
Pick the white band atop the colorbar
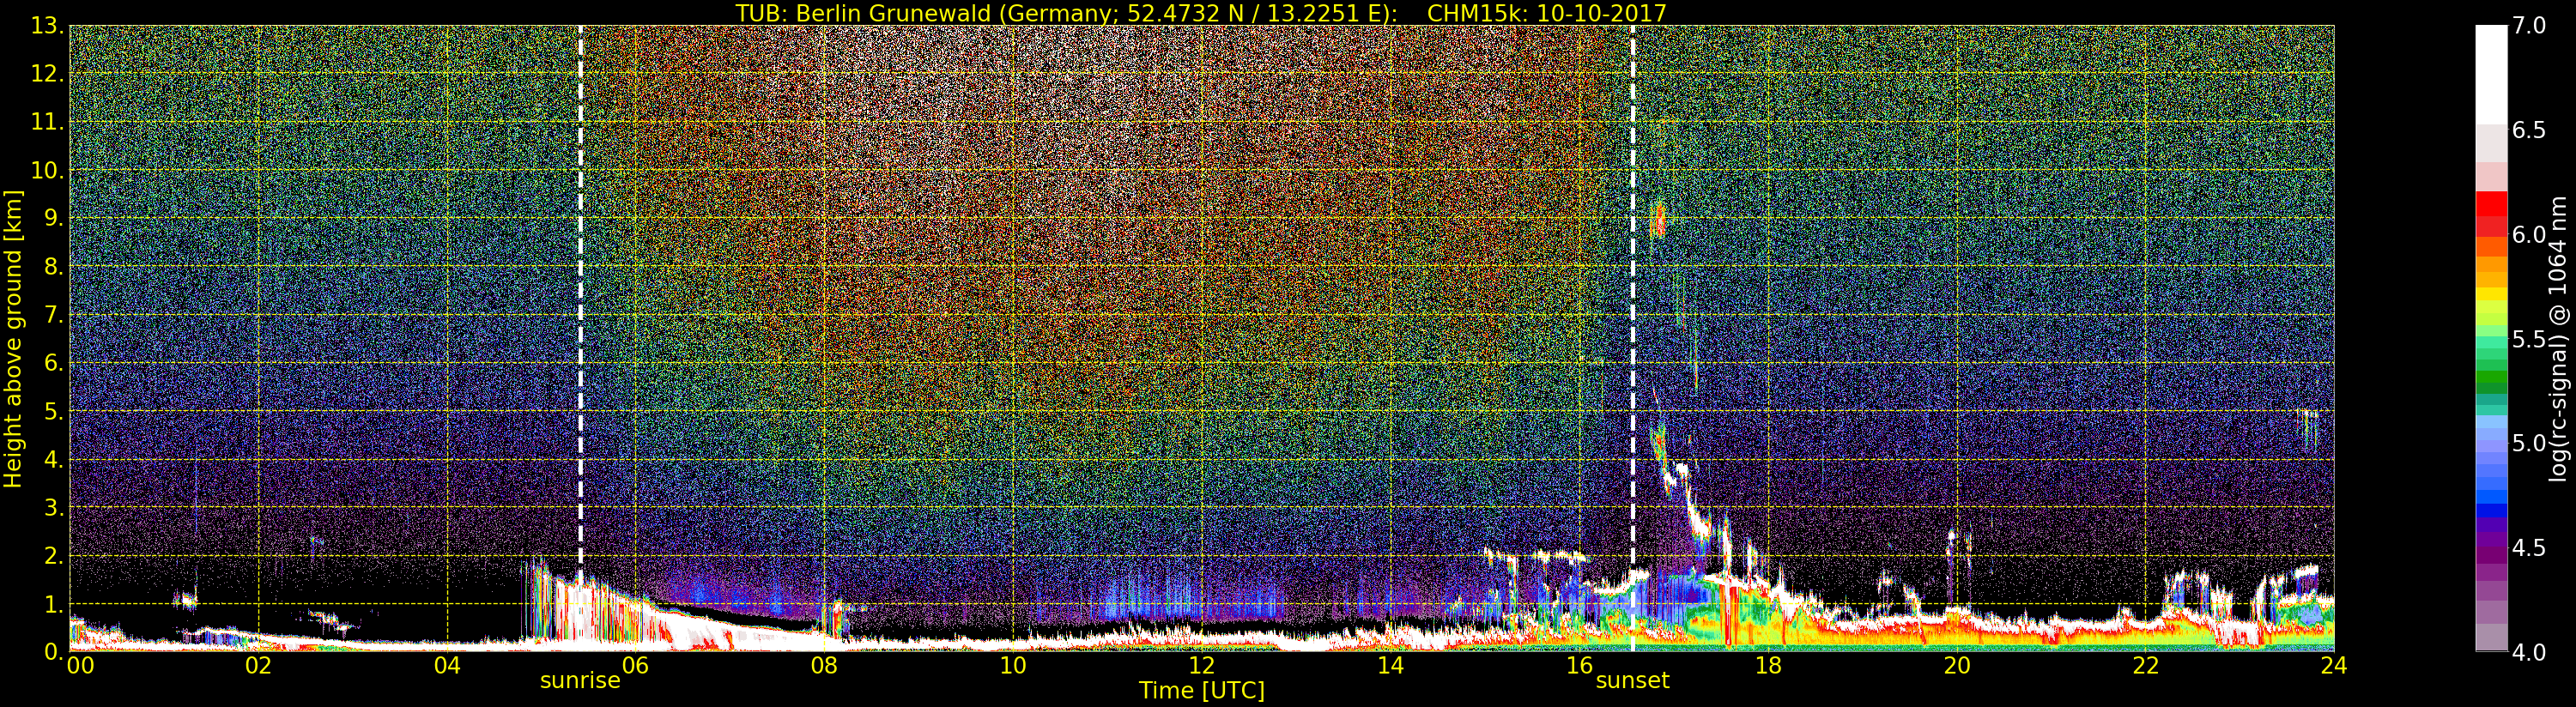[x=2491, y=75]
